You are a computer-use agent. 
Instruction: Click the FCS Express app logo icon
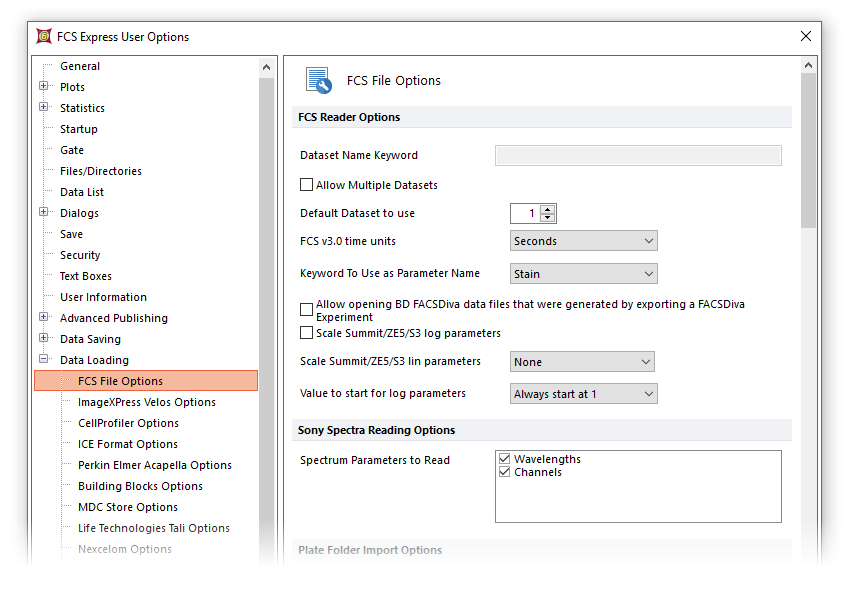tap(44, 37)
